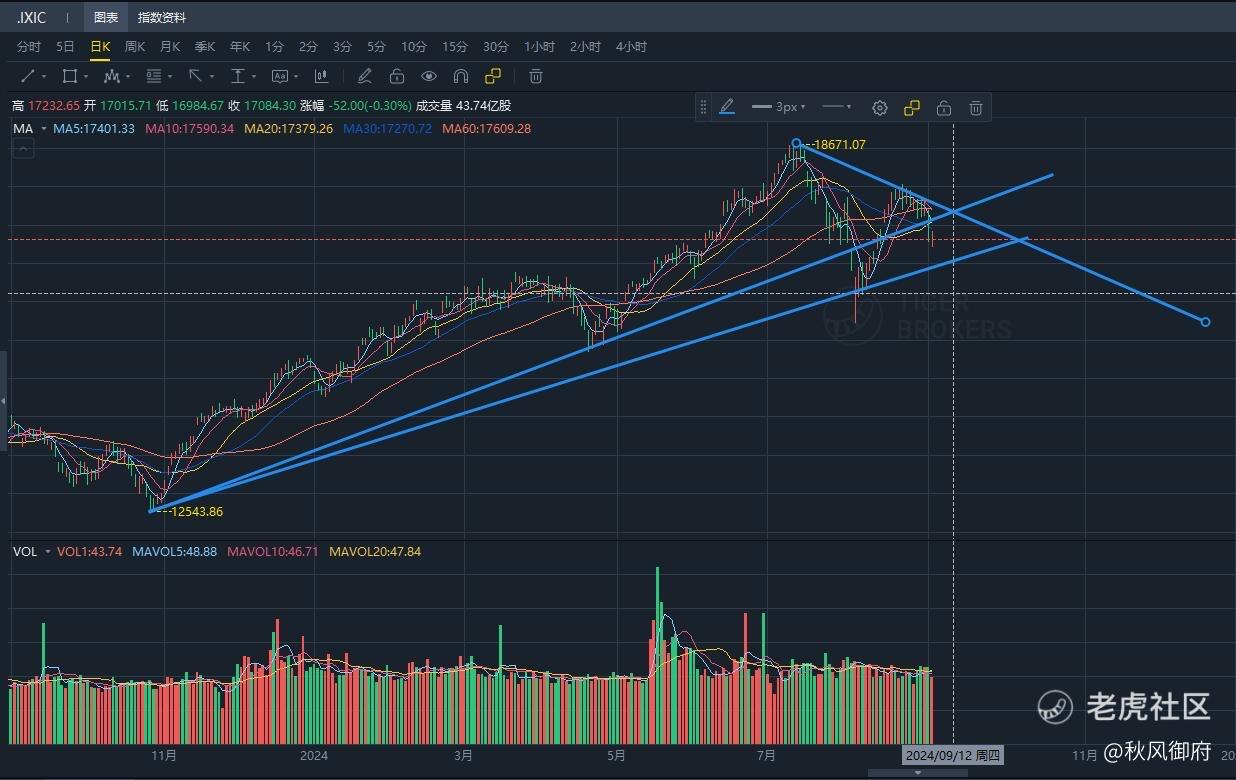Select the rectangle shape drawing tool
The height and width of the screenshot is (780, 1236).
coord(69,76)
